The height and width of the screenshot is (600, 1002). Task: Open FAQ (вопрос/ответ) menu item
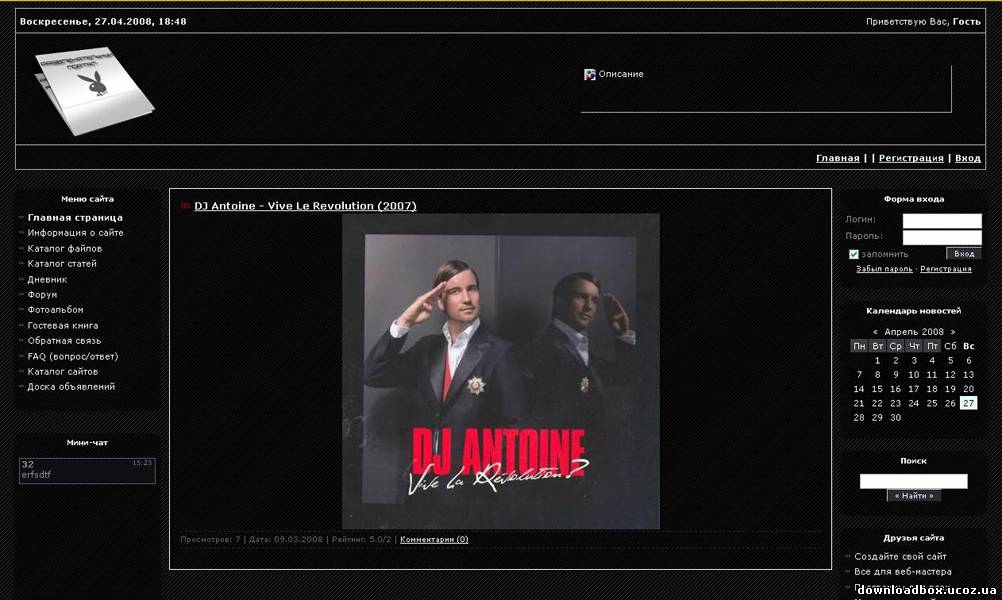click(x=73, y=357)
